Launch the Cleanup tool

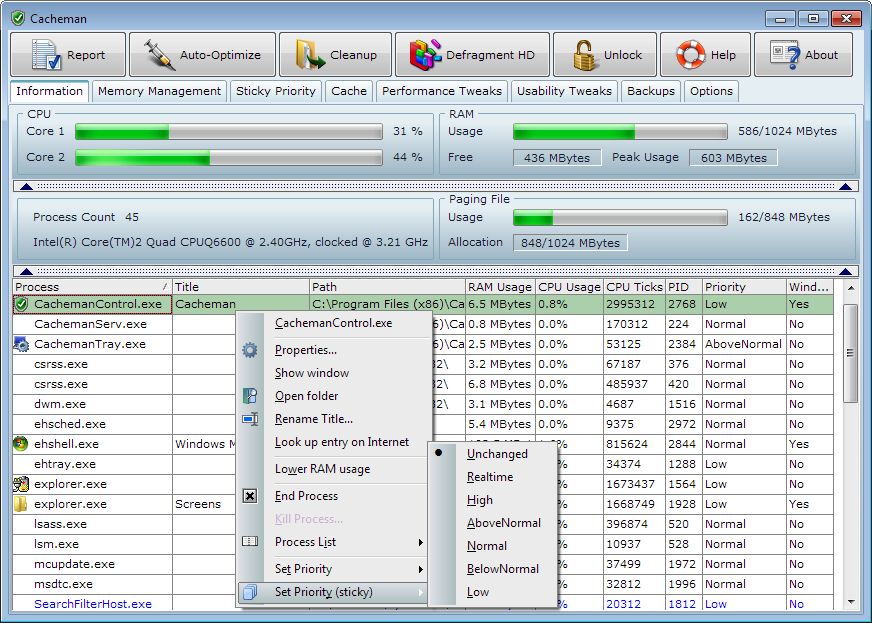[x=335, y=55]
